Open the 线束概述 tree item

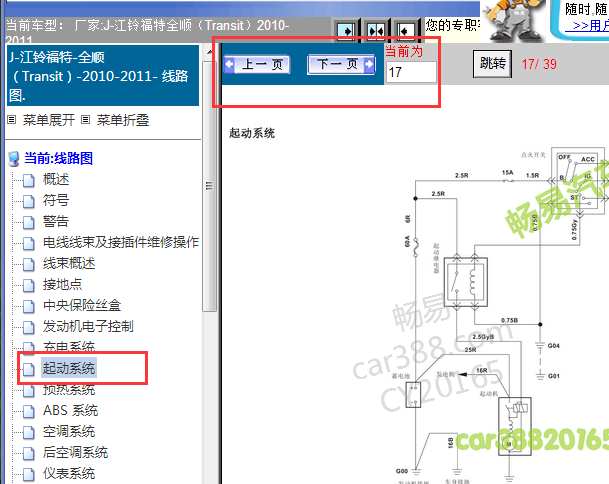pos(69,263)
